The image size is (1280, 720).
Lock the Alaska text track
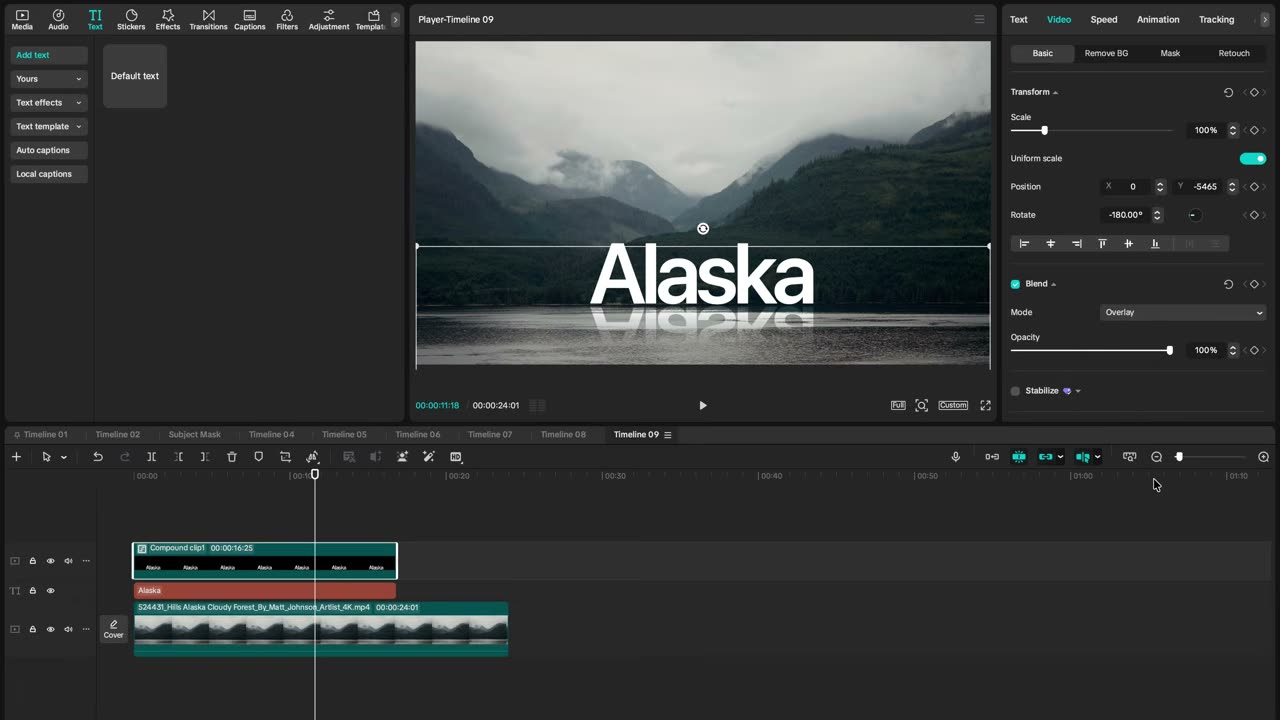pyautogui.click(x=32, y=591)
